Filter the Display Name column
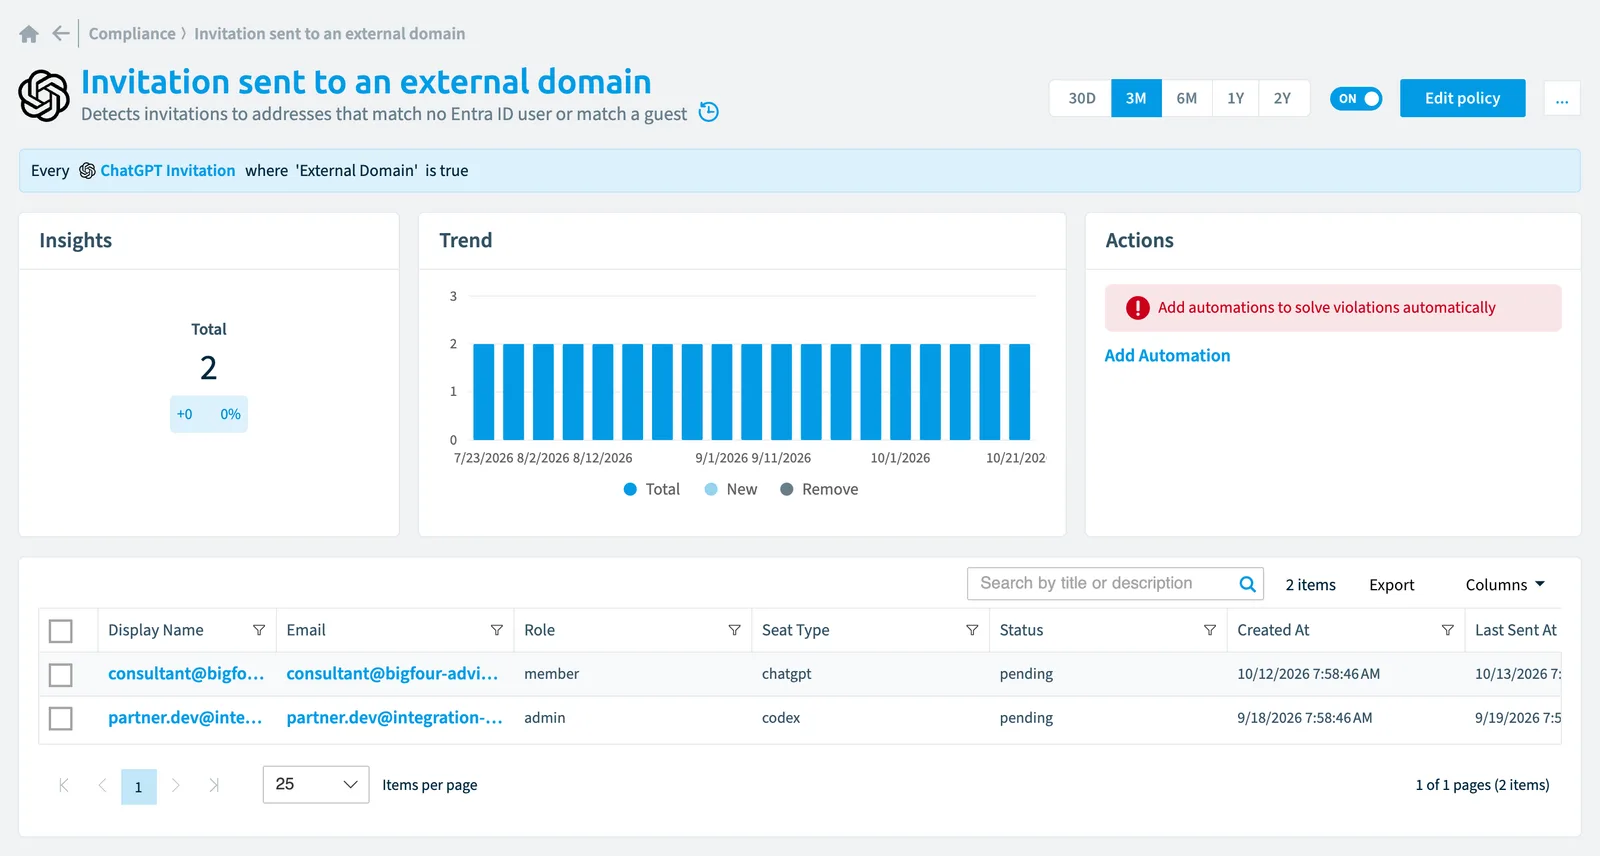The height and width of the screenshot is (856, 1600). pyautogui.click(x=259, y=630)
